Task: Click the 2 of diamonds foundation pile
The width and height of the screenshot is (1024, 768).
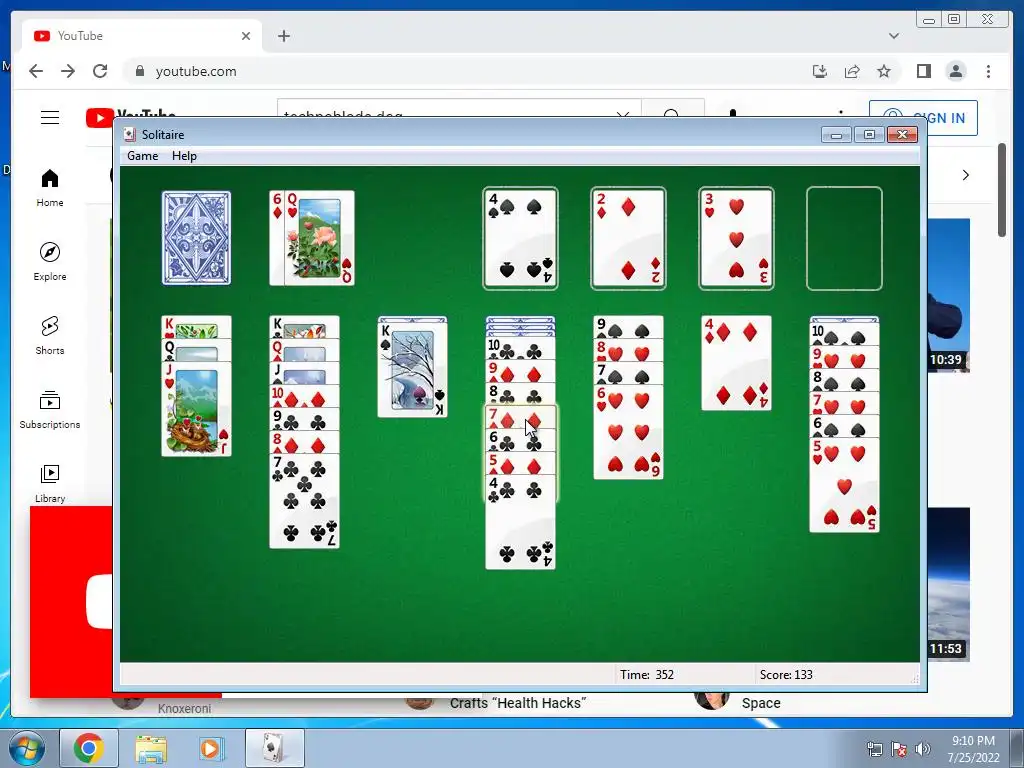Action: pos(628,238)
